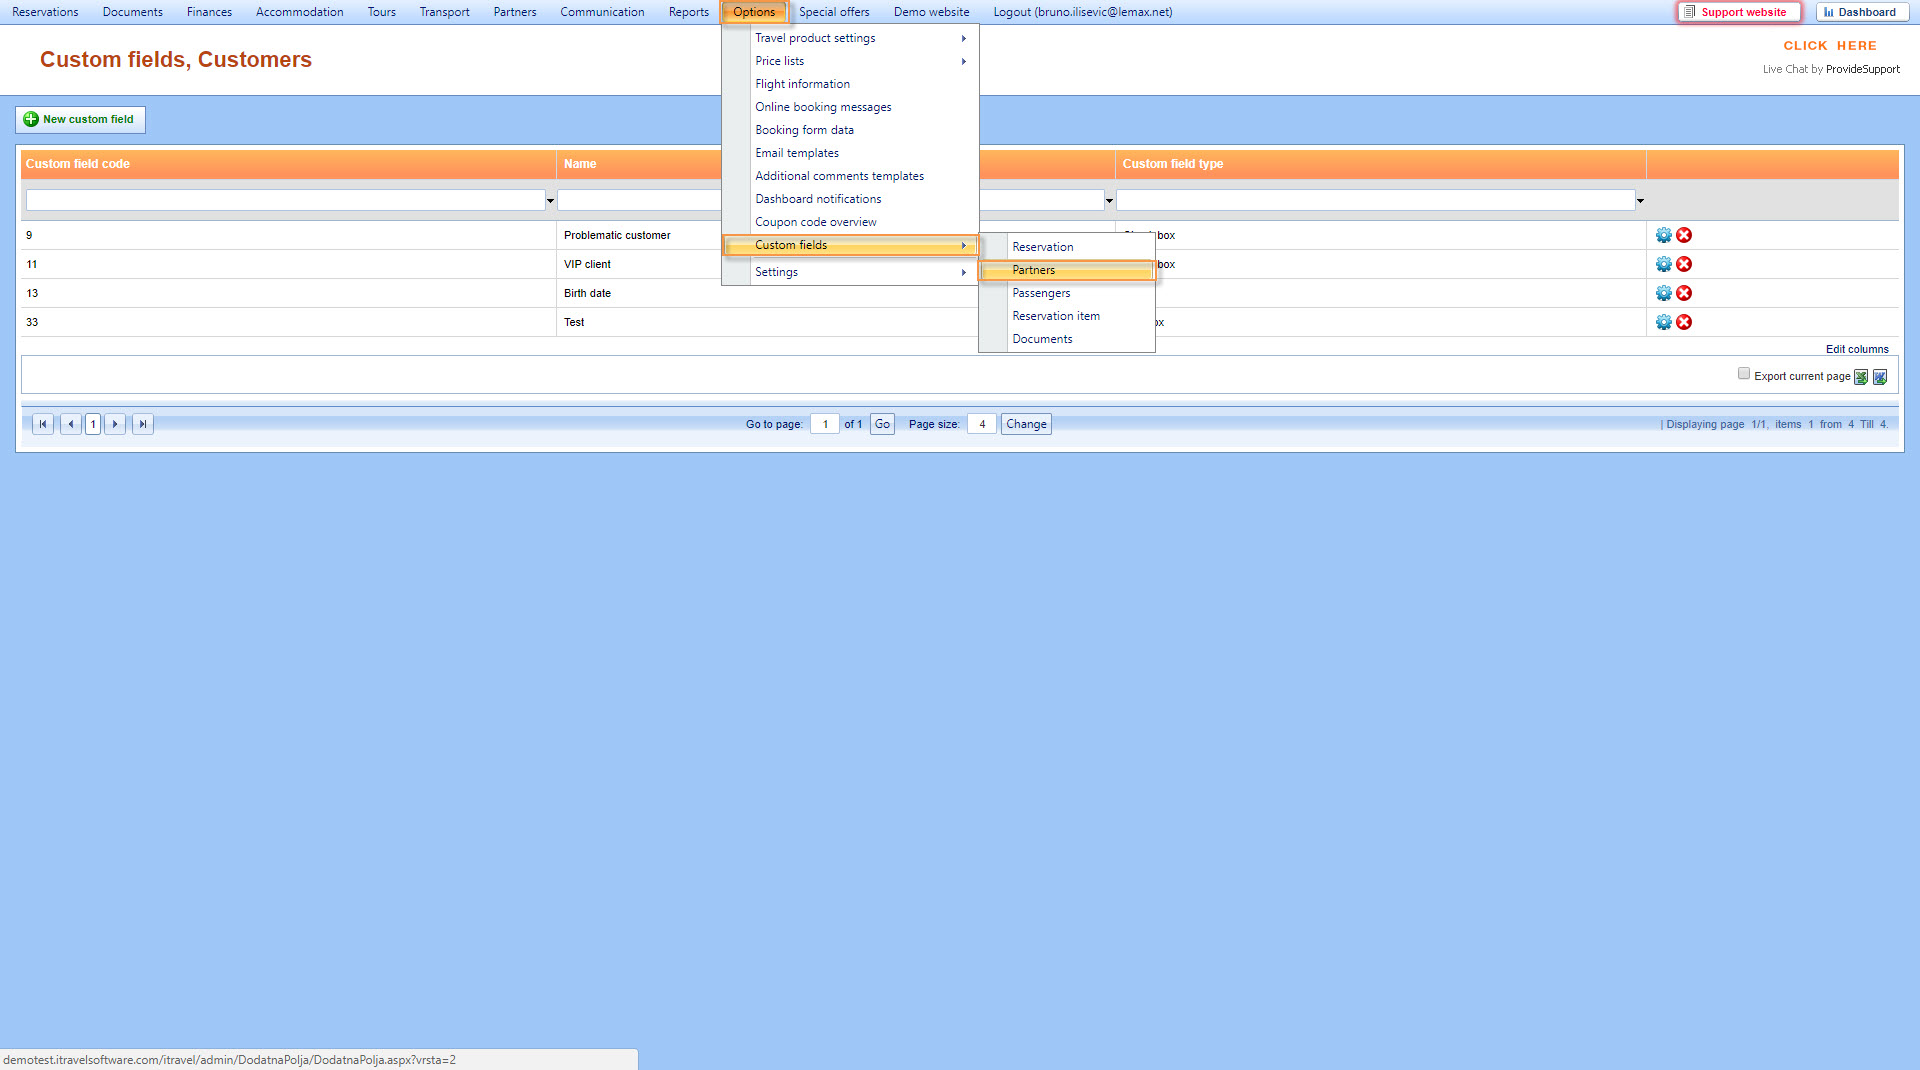Select Reservation in Custom fields submenu
This screenshot has height=1070, width=1920.
click(1067, 247)
